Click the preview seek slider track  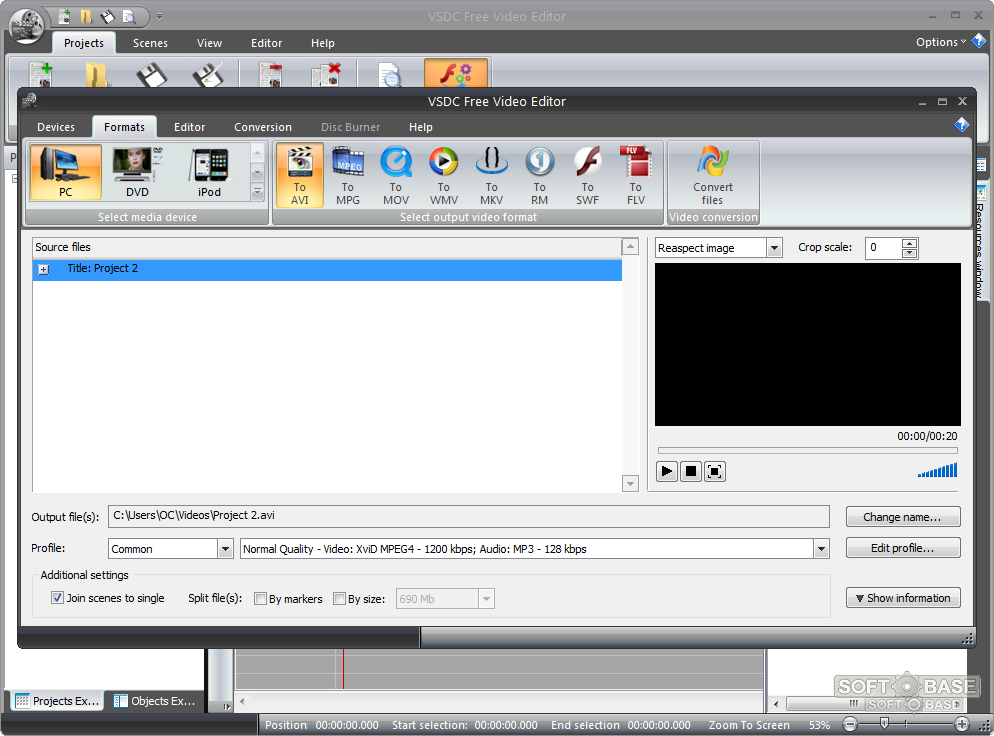click(x=808, y=450)
